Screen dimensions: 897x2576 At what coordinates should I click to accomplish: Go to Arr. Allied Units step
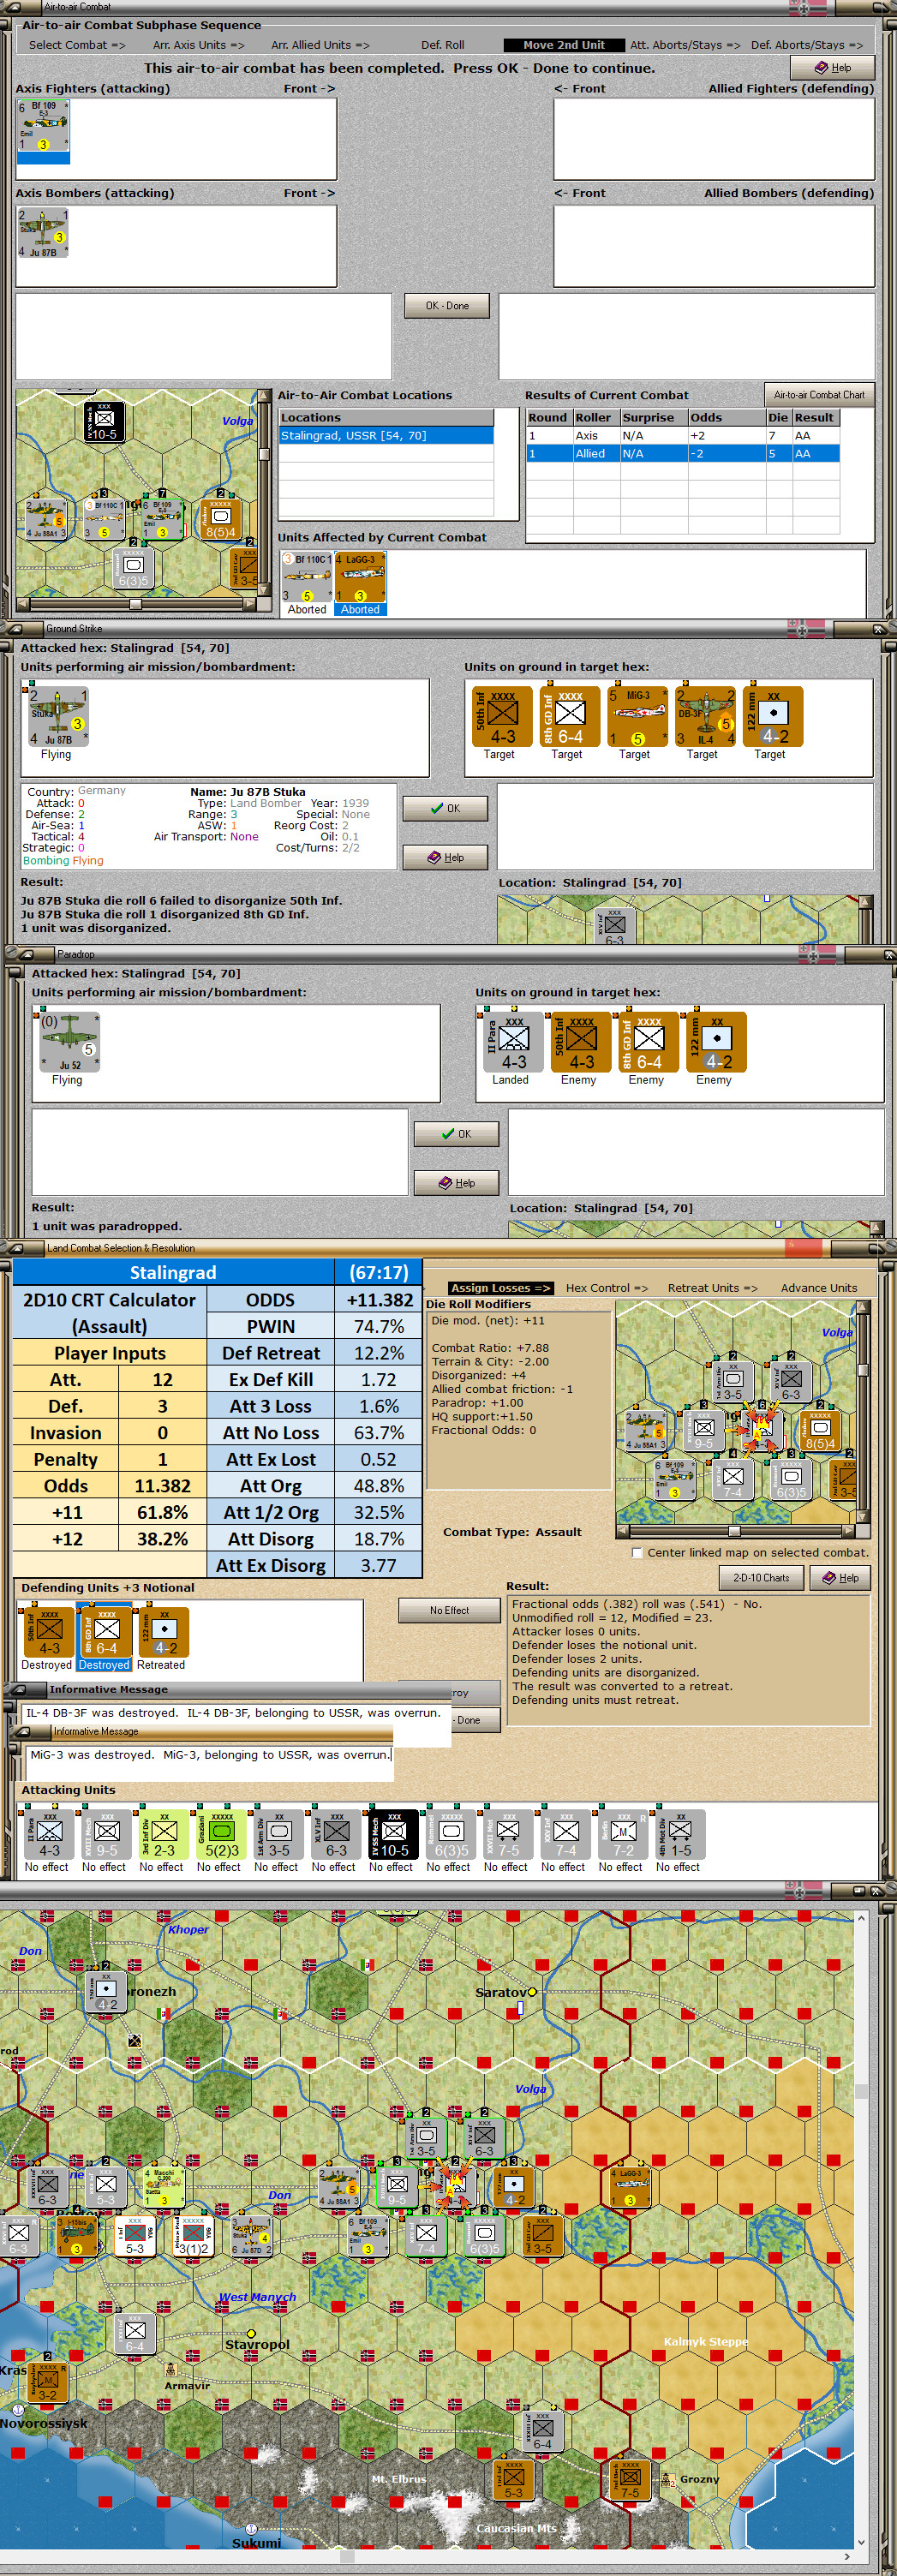(x=320, y=45)
